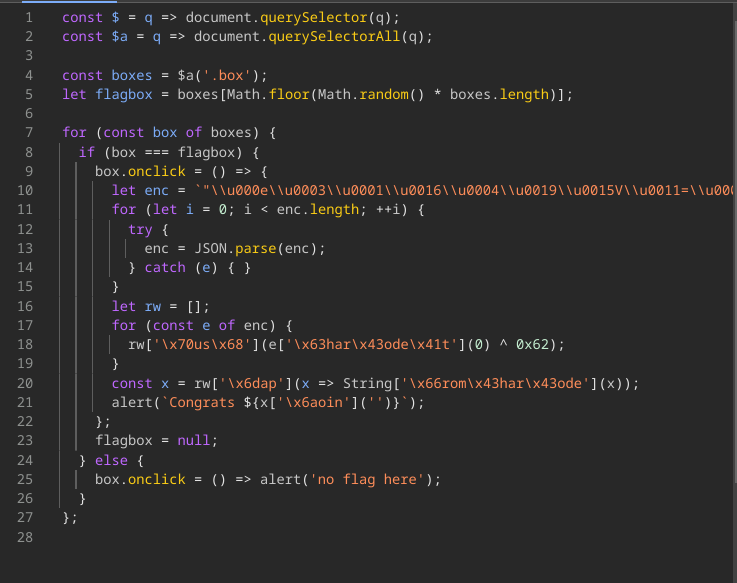Click the 'Congrats' template string in alert
The image size is (737, 583).
(x=198, y=402)
